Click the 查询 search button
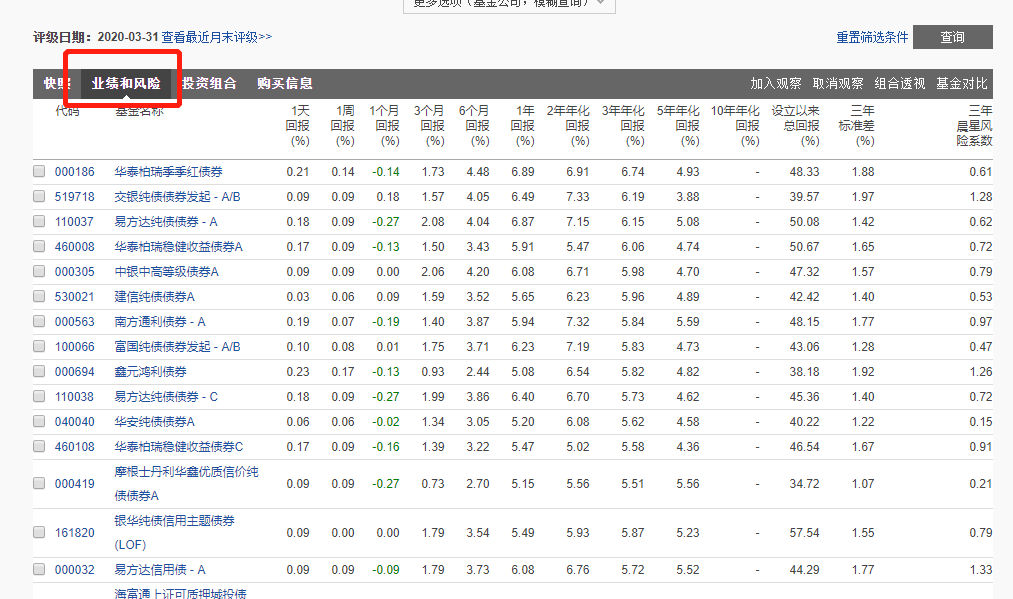Viewport: 1013px width, 599px height. [952, 37]
